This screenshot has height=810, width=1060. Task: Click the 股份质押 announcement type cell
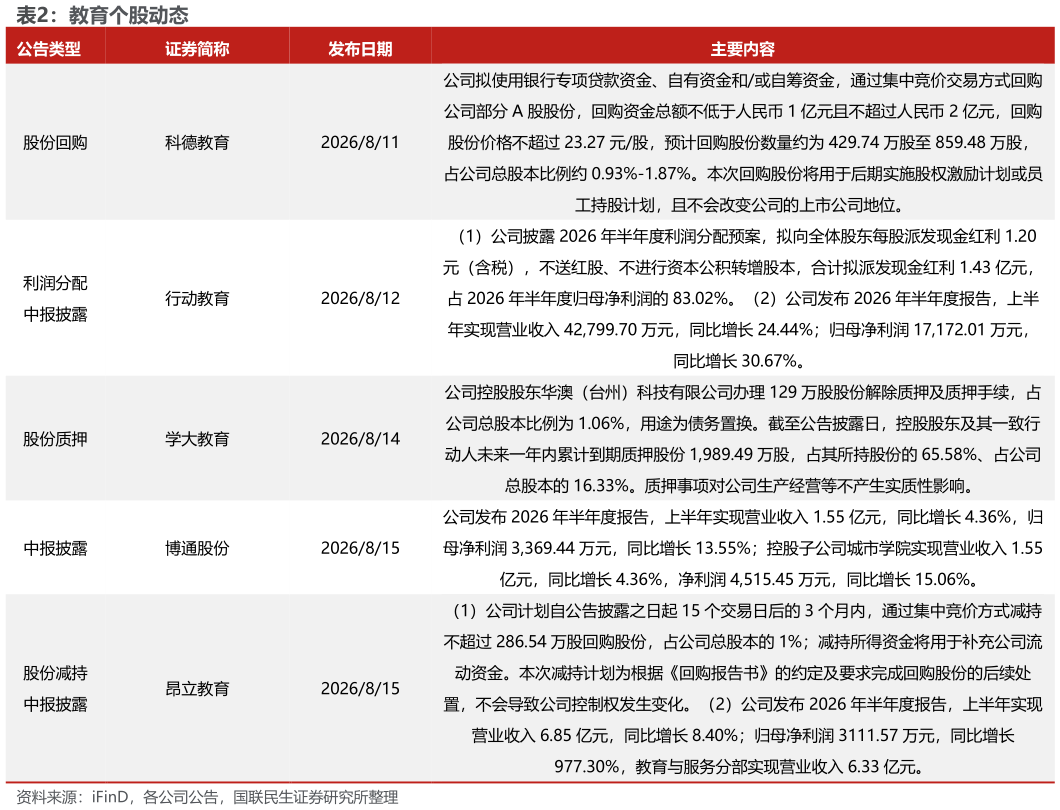55,439
